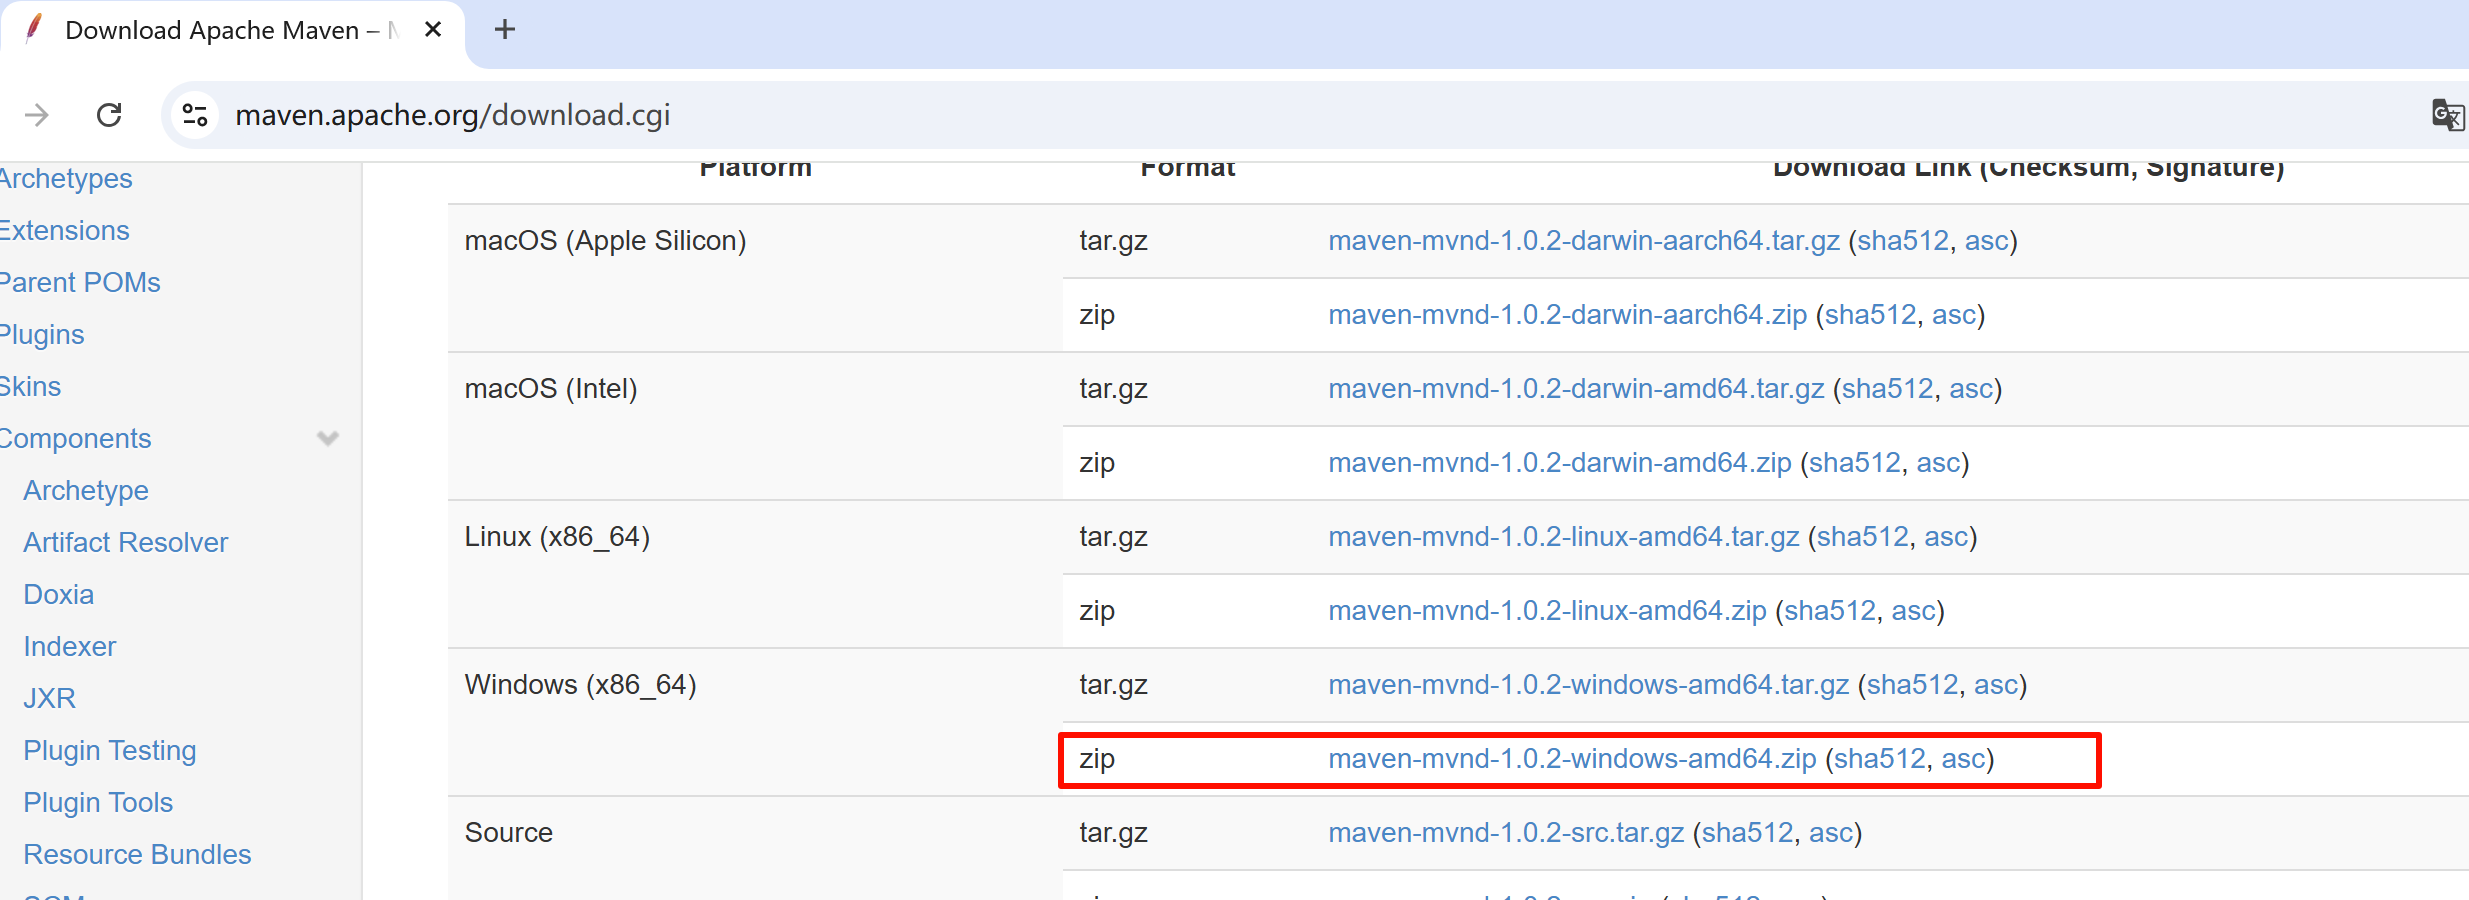The height and width of the screenshot is (900, 2469).
Task: Go to Resource Bundles
Action: (x=137, y=854)
